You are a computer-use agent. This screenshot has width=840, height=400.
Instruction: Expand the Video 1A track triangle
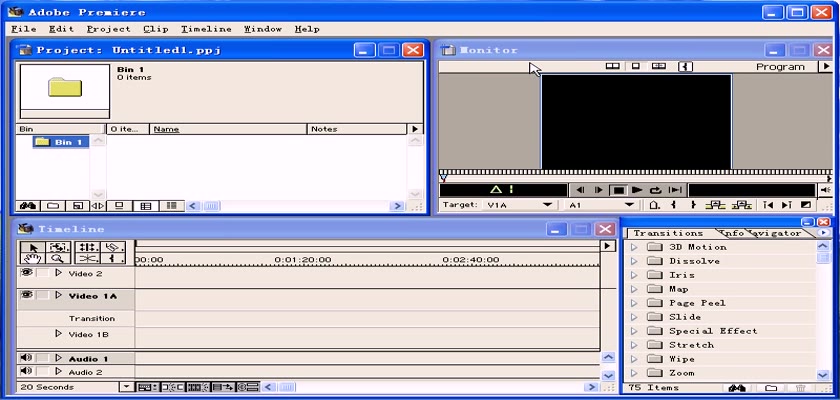(x=58, y=295)
